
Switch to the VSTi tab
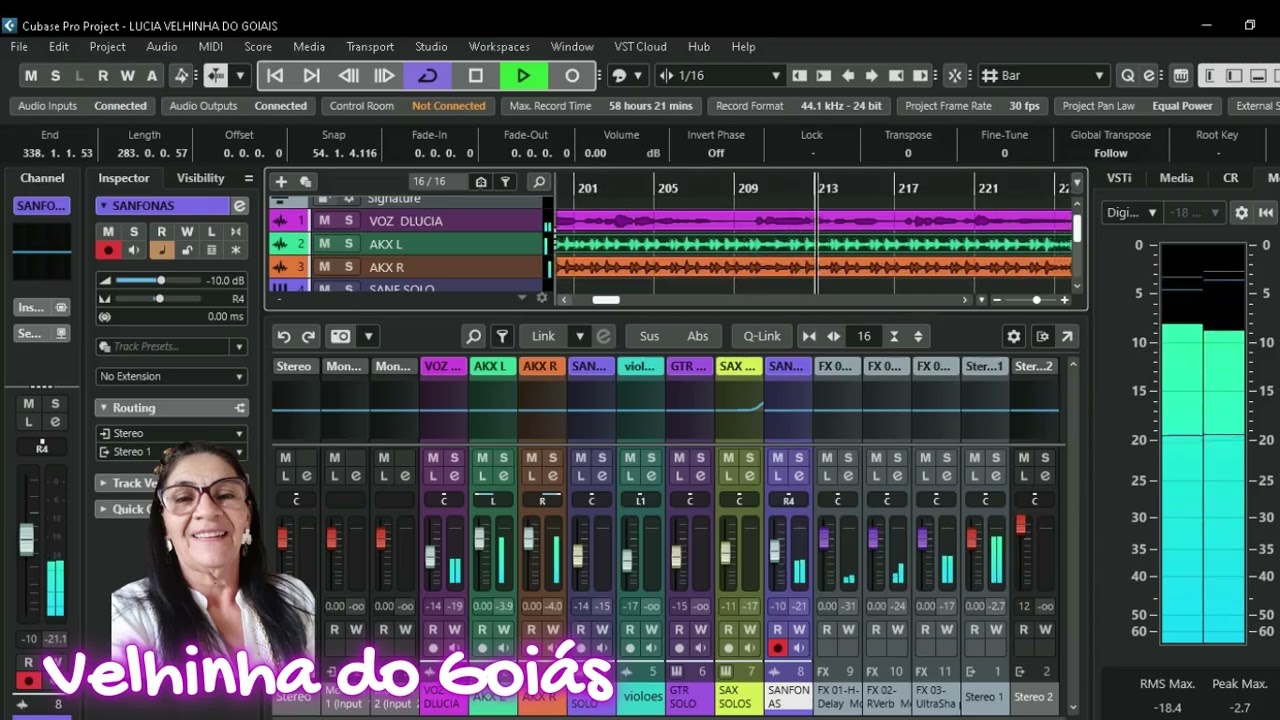pyautogui.click(x=1119, y=178)
